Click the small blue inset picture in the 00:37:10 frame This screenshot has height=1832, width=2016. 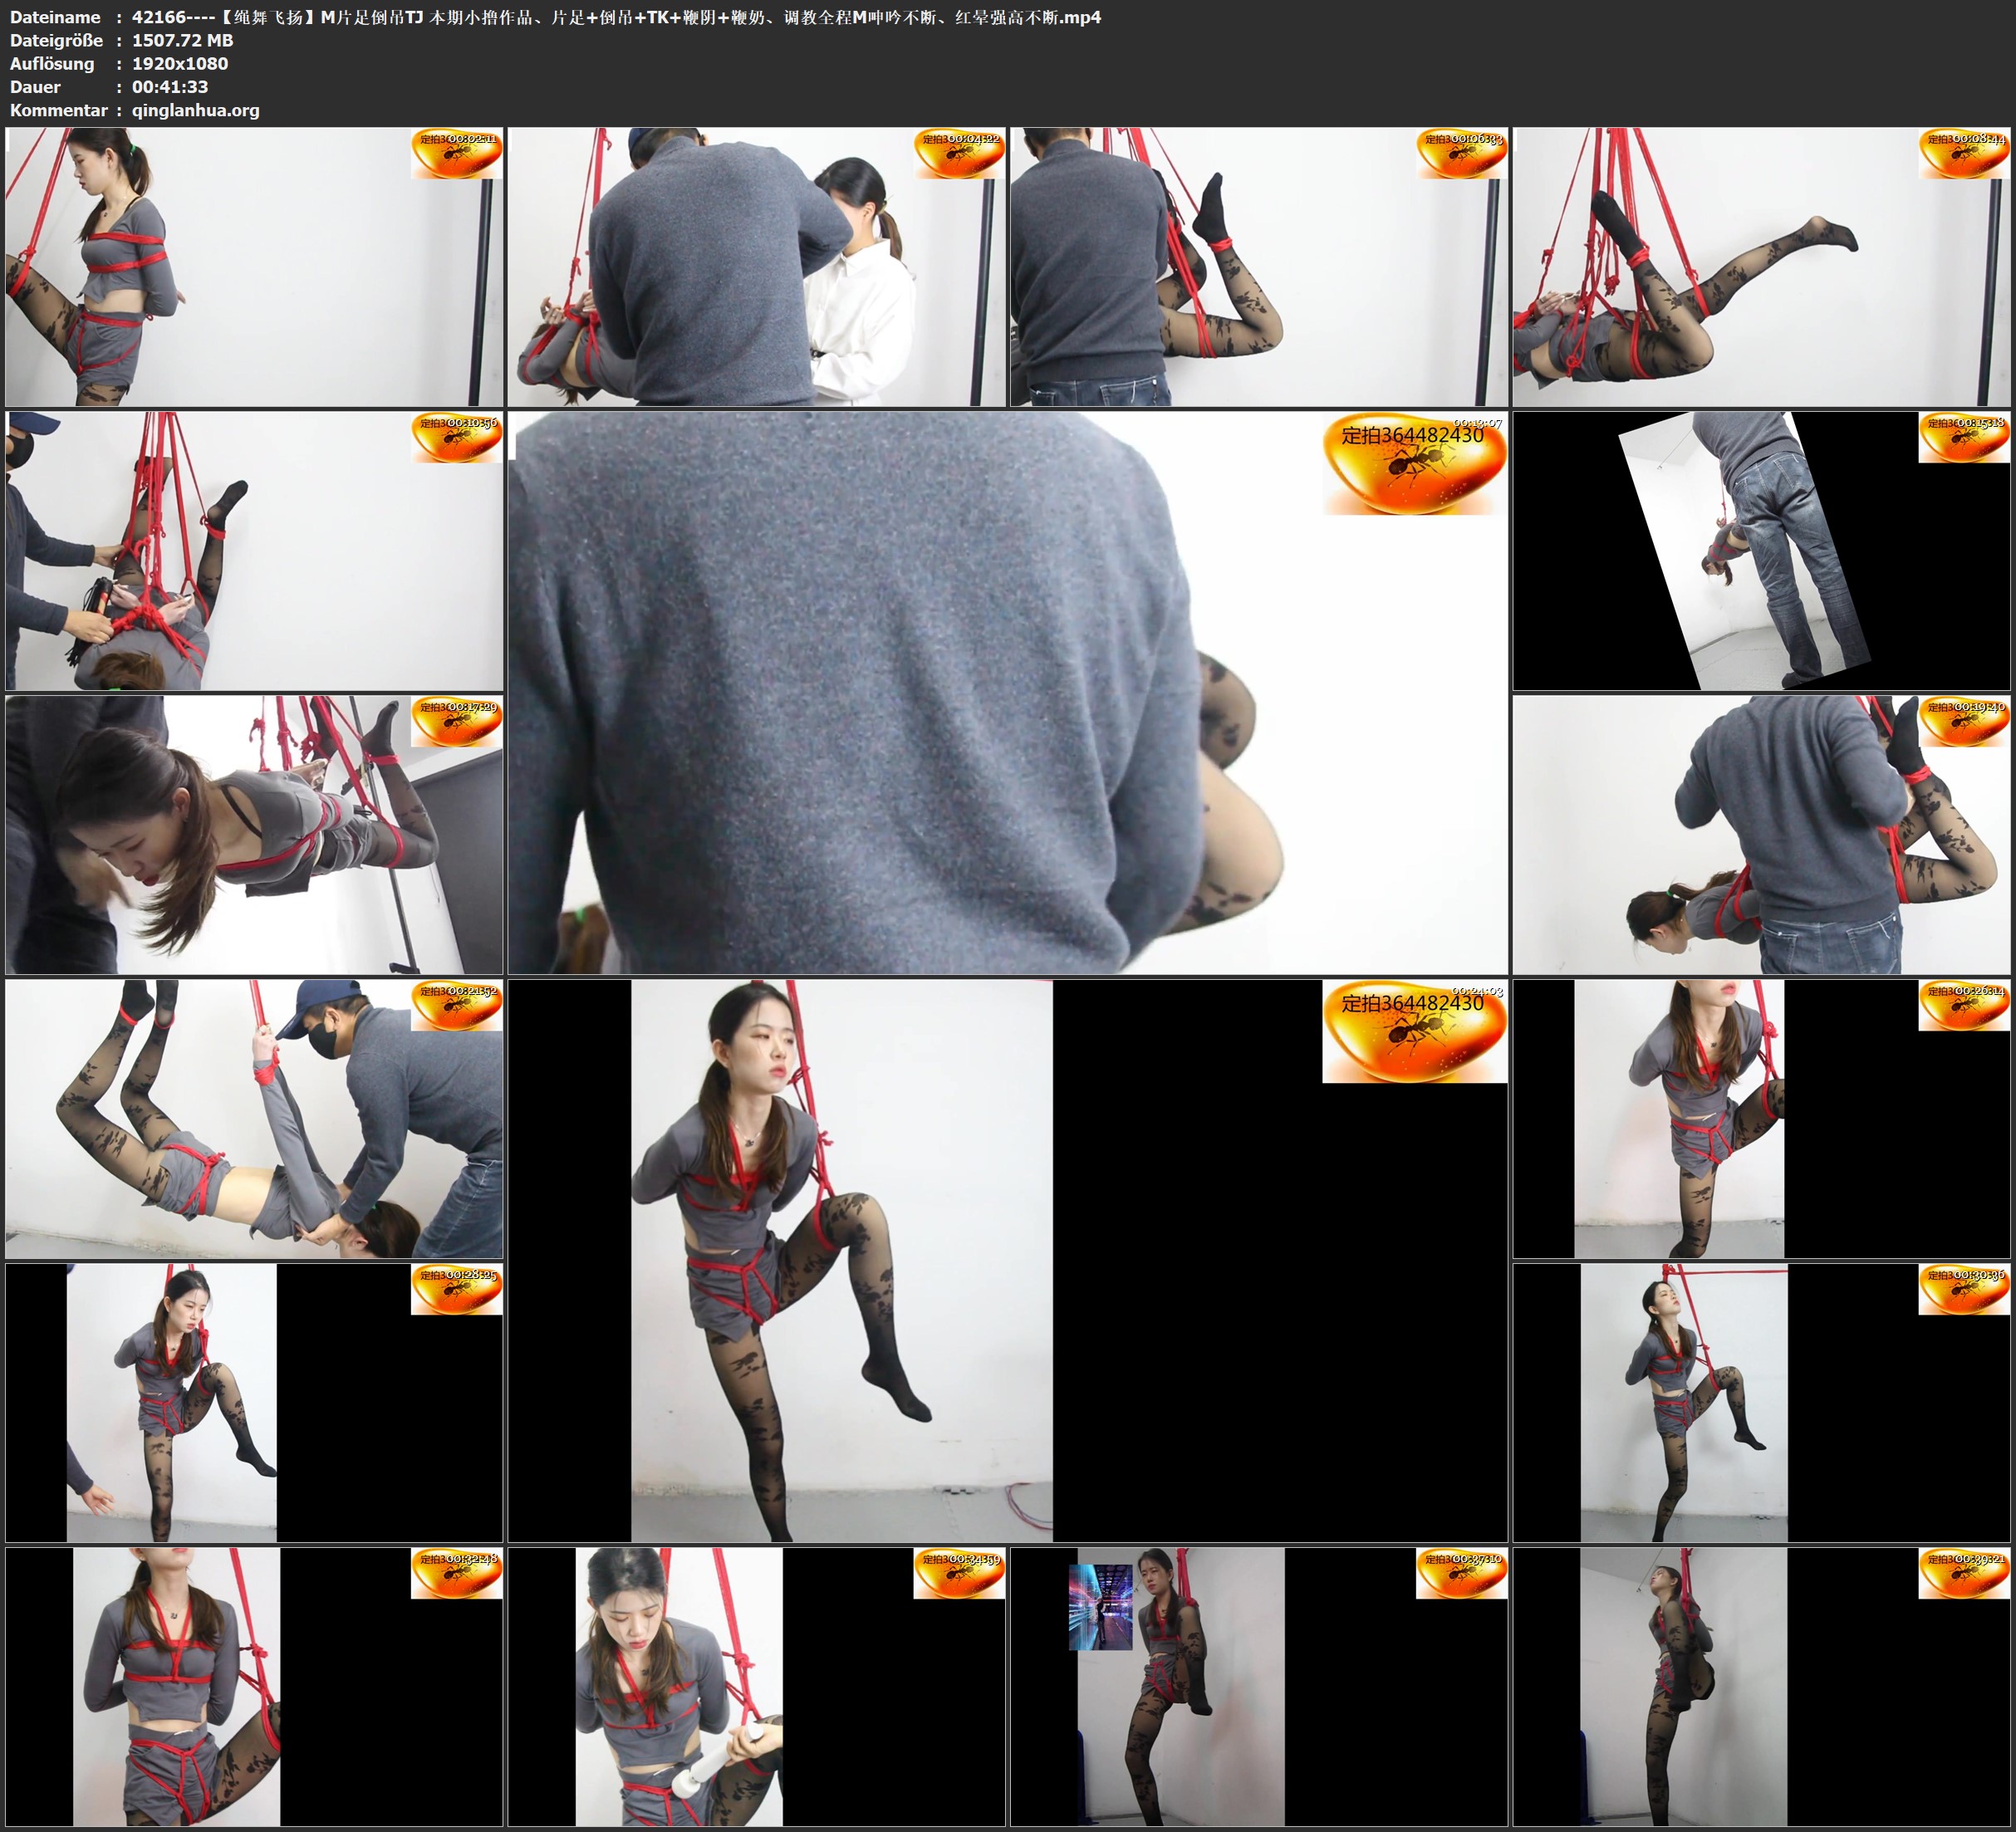[1100, 1607]
